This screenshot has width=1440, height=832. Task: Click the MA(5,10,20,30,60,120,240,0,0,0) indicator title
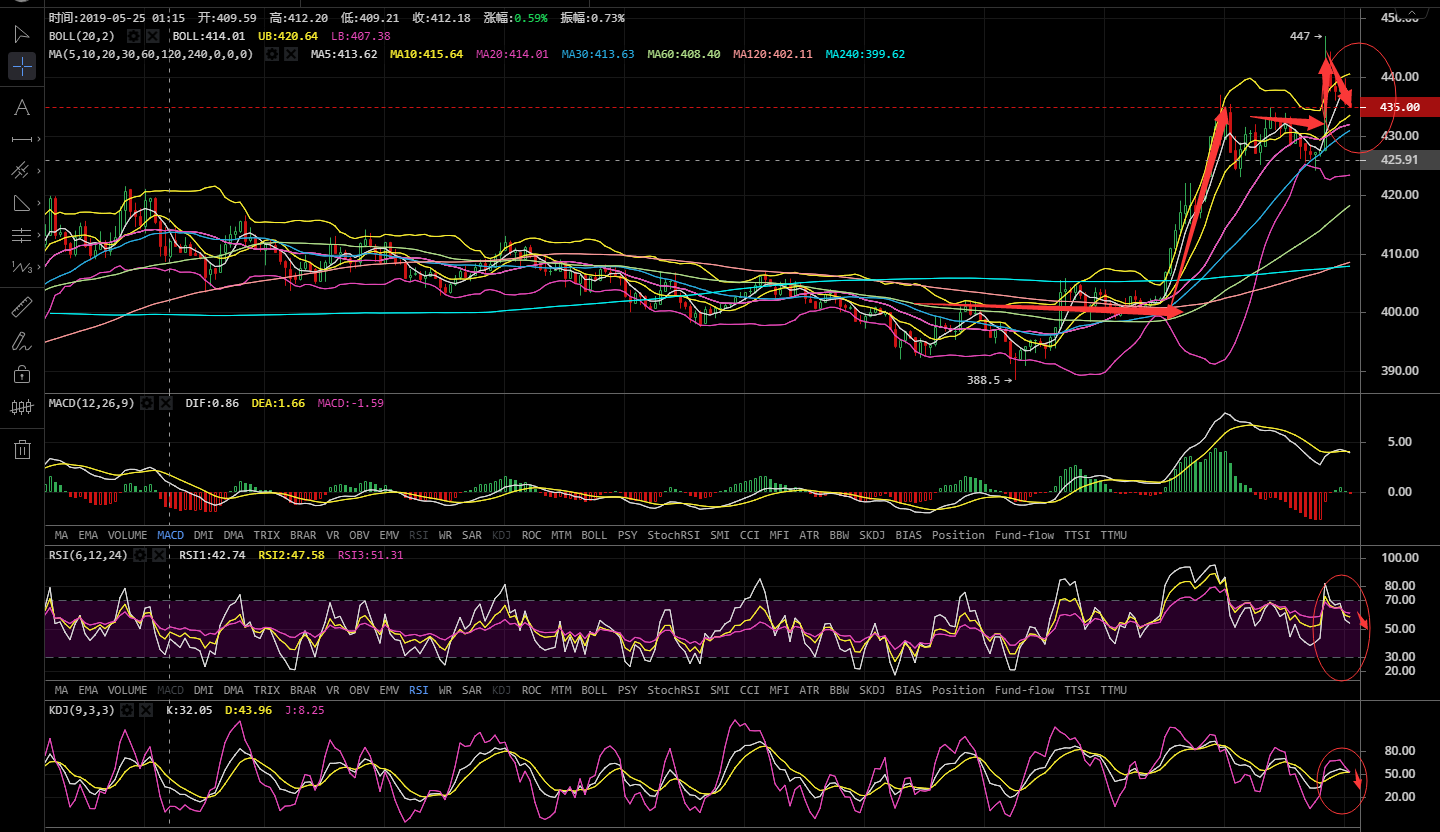coord(151,54)
